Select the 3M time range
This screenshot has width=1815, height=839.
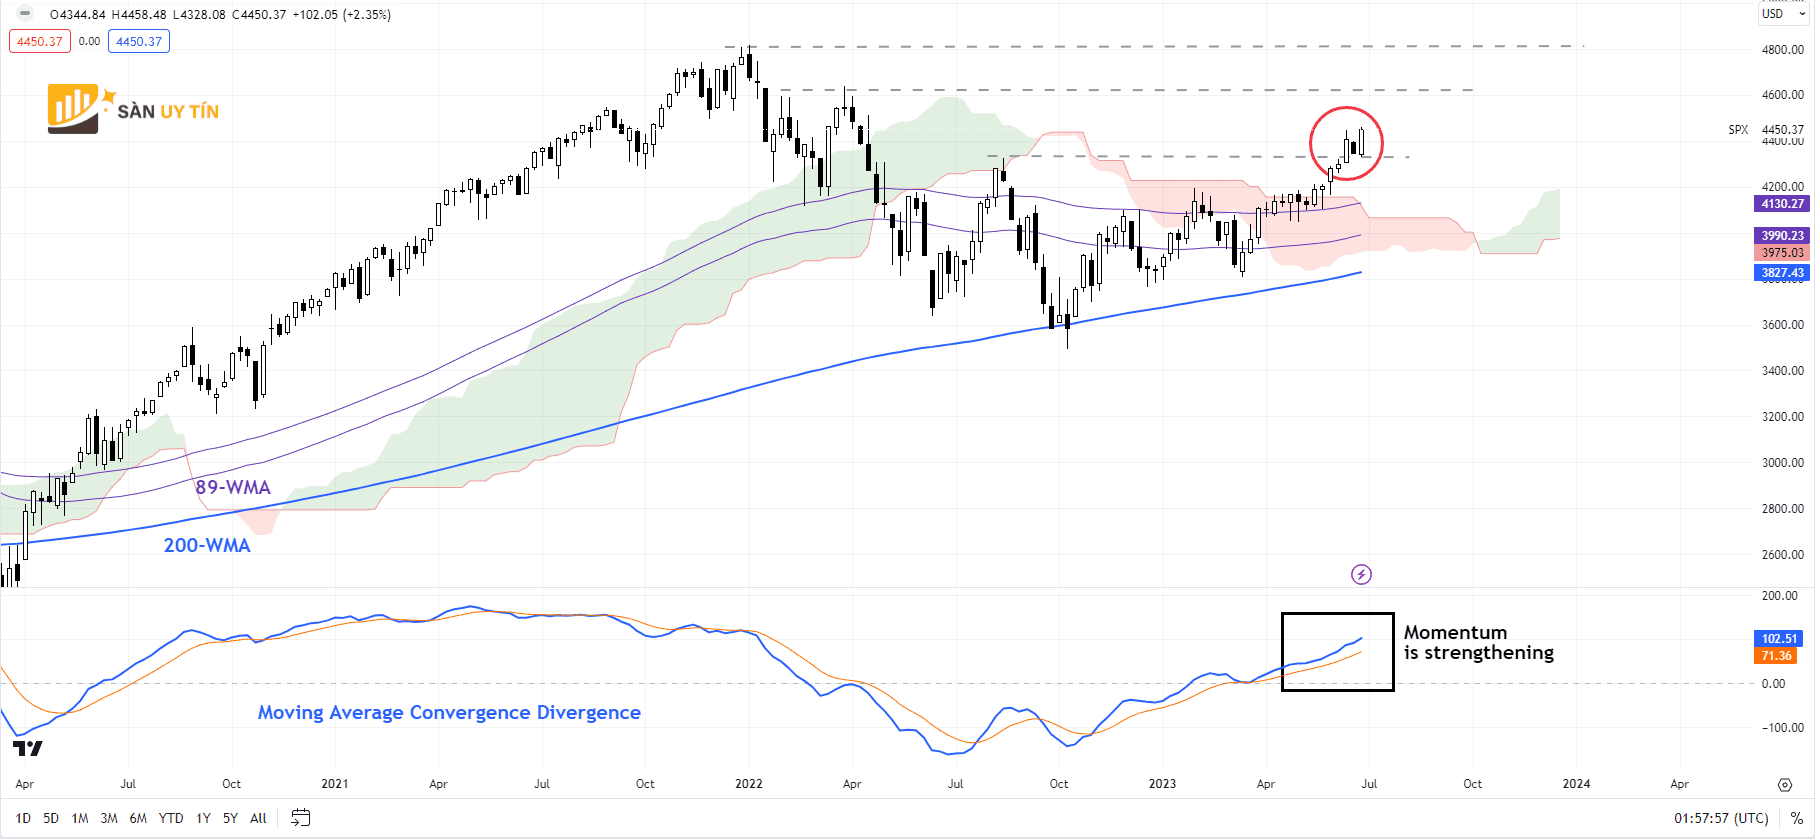click(x=109, y=818)
